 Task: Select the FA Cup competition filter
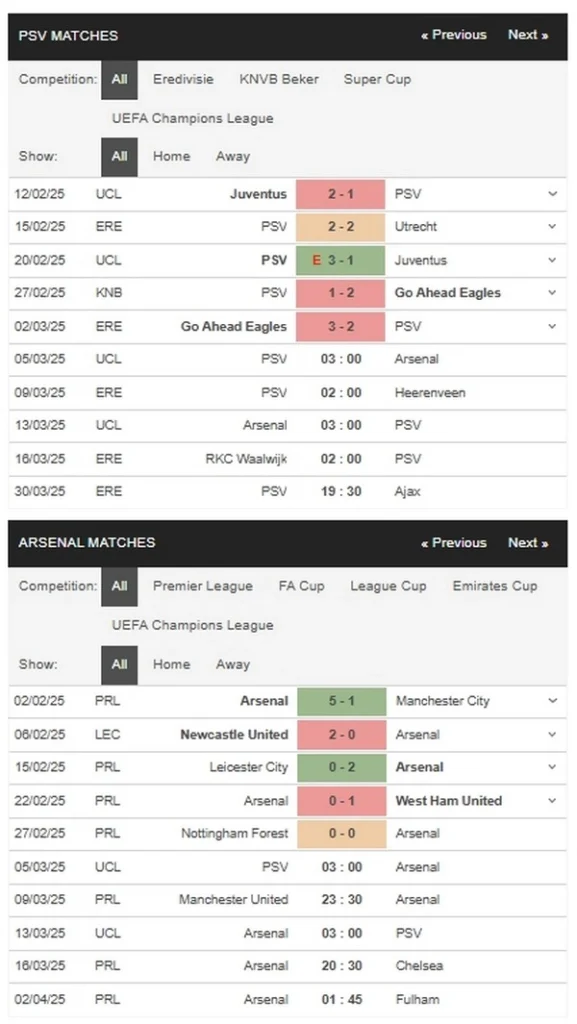(301, 587)
